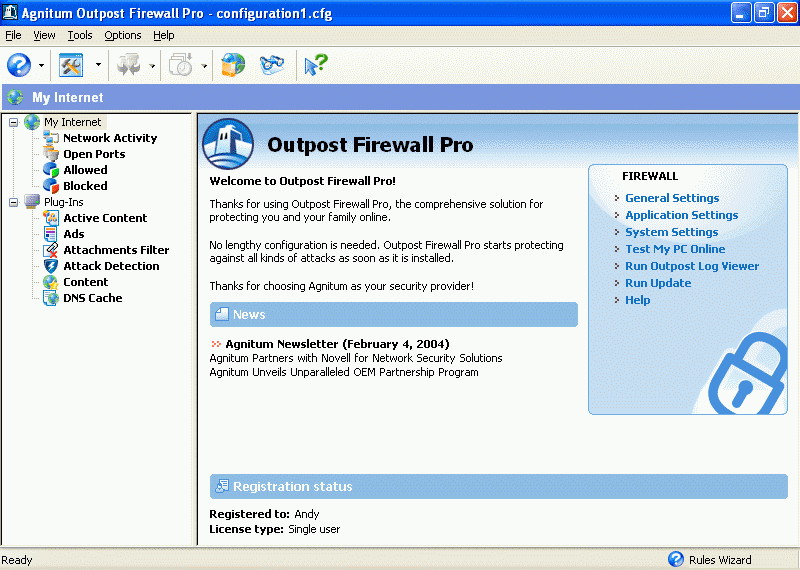Select Active Content tree label
This screenshot has width=800, height=570.
[x=105, y=218]
